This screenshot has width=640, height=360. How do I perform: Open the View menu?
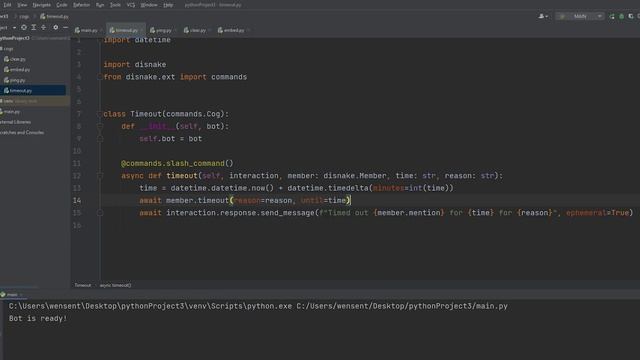[x=22, y=5]
